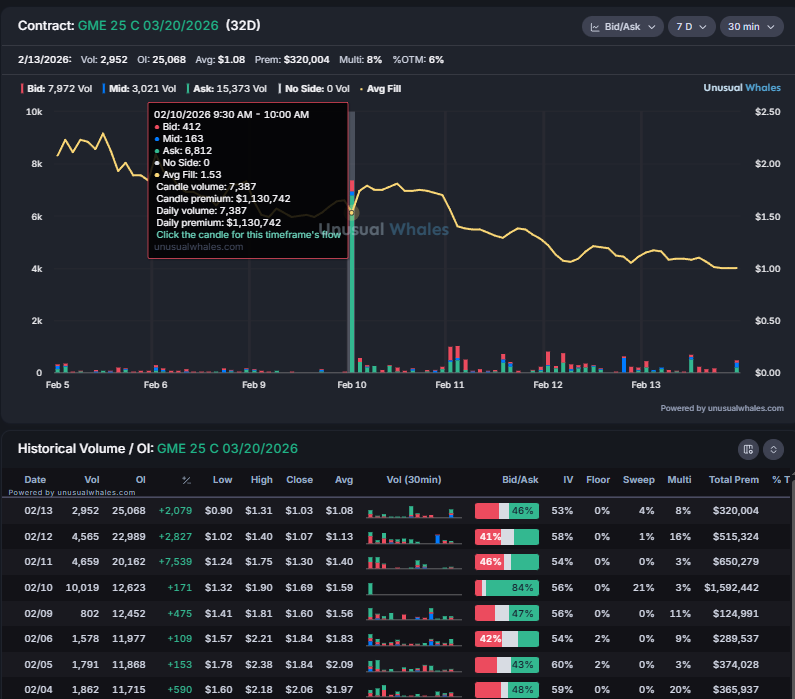Sort table by OI column
Image resolution: width=795 pixels, height=699 pixels.
tap(140, 480)
